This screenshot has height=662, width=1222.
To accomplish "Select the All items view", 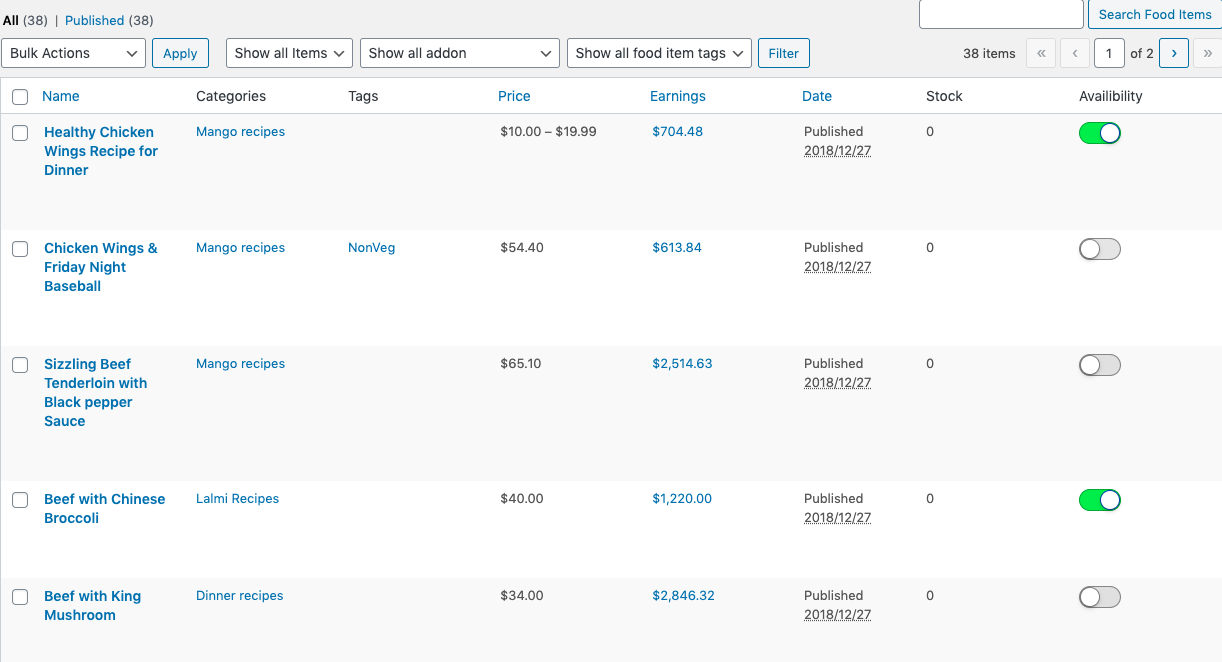I will (11, 20).
